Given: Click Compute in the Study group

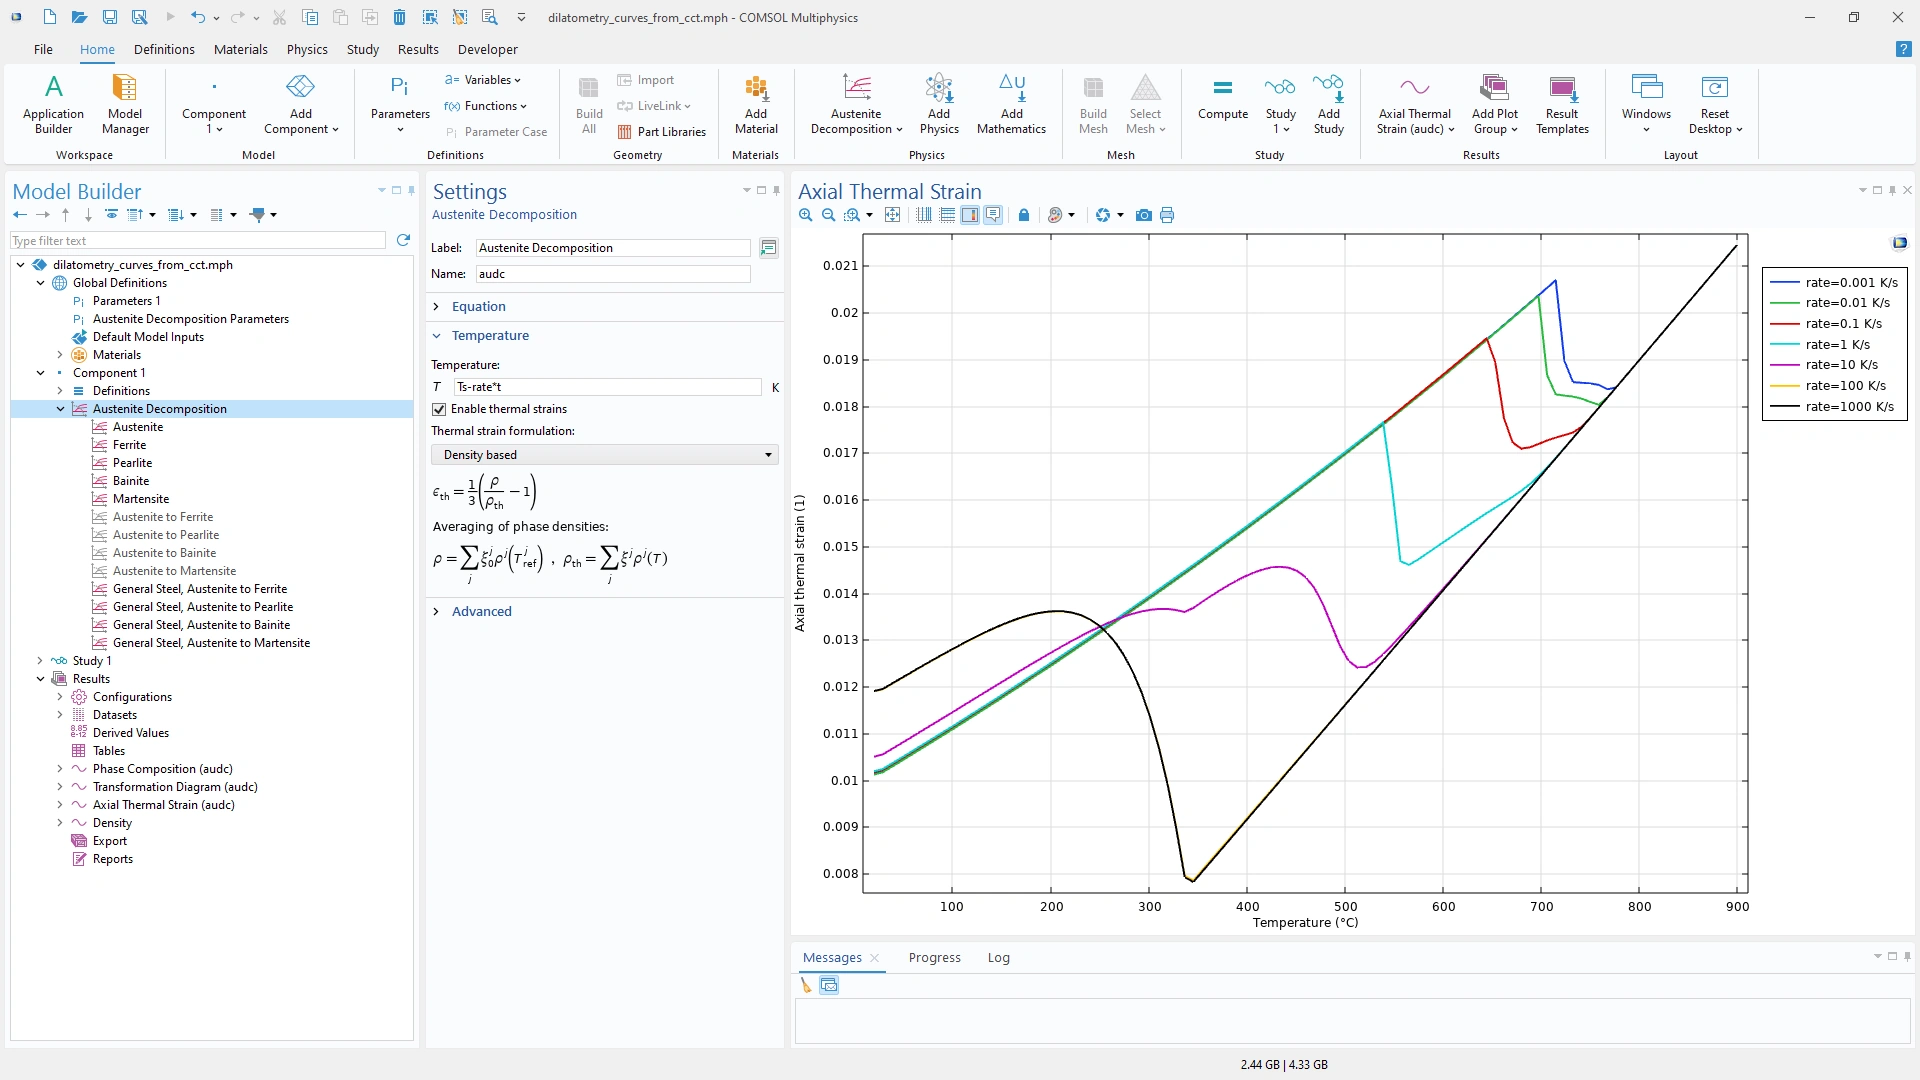Looking at the screenshot, I should pyautogui.click(x=1222, y=99).
